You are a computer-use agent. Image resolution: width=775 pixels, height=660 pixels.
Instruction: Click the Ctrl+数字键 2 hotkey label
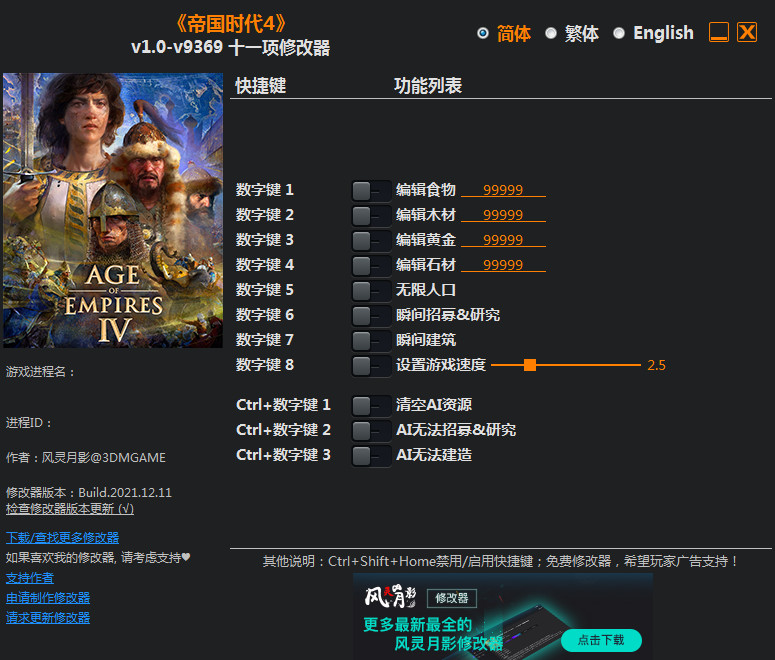click(x=283, y=430)
